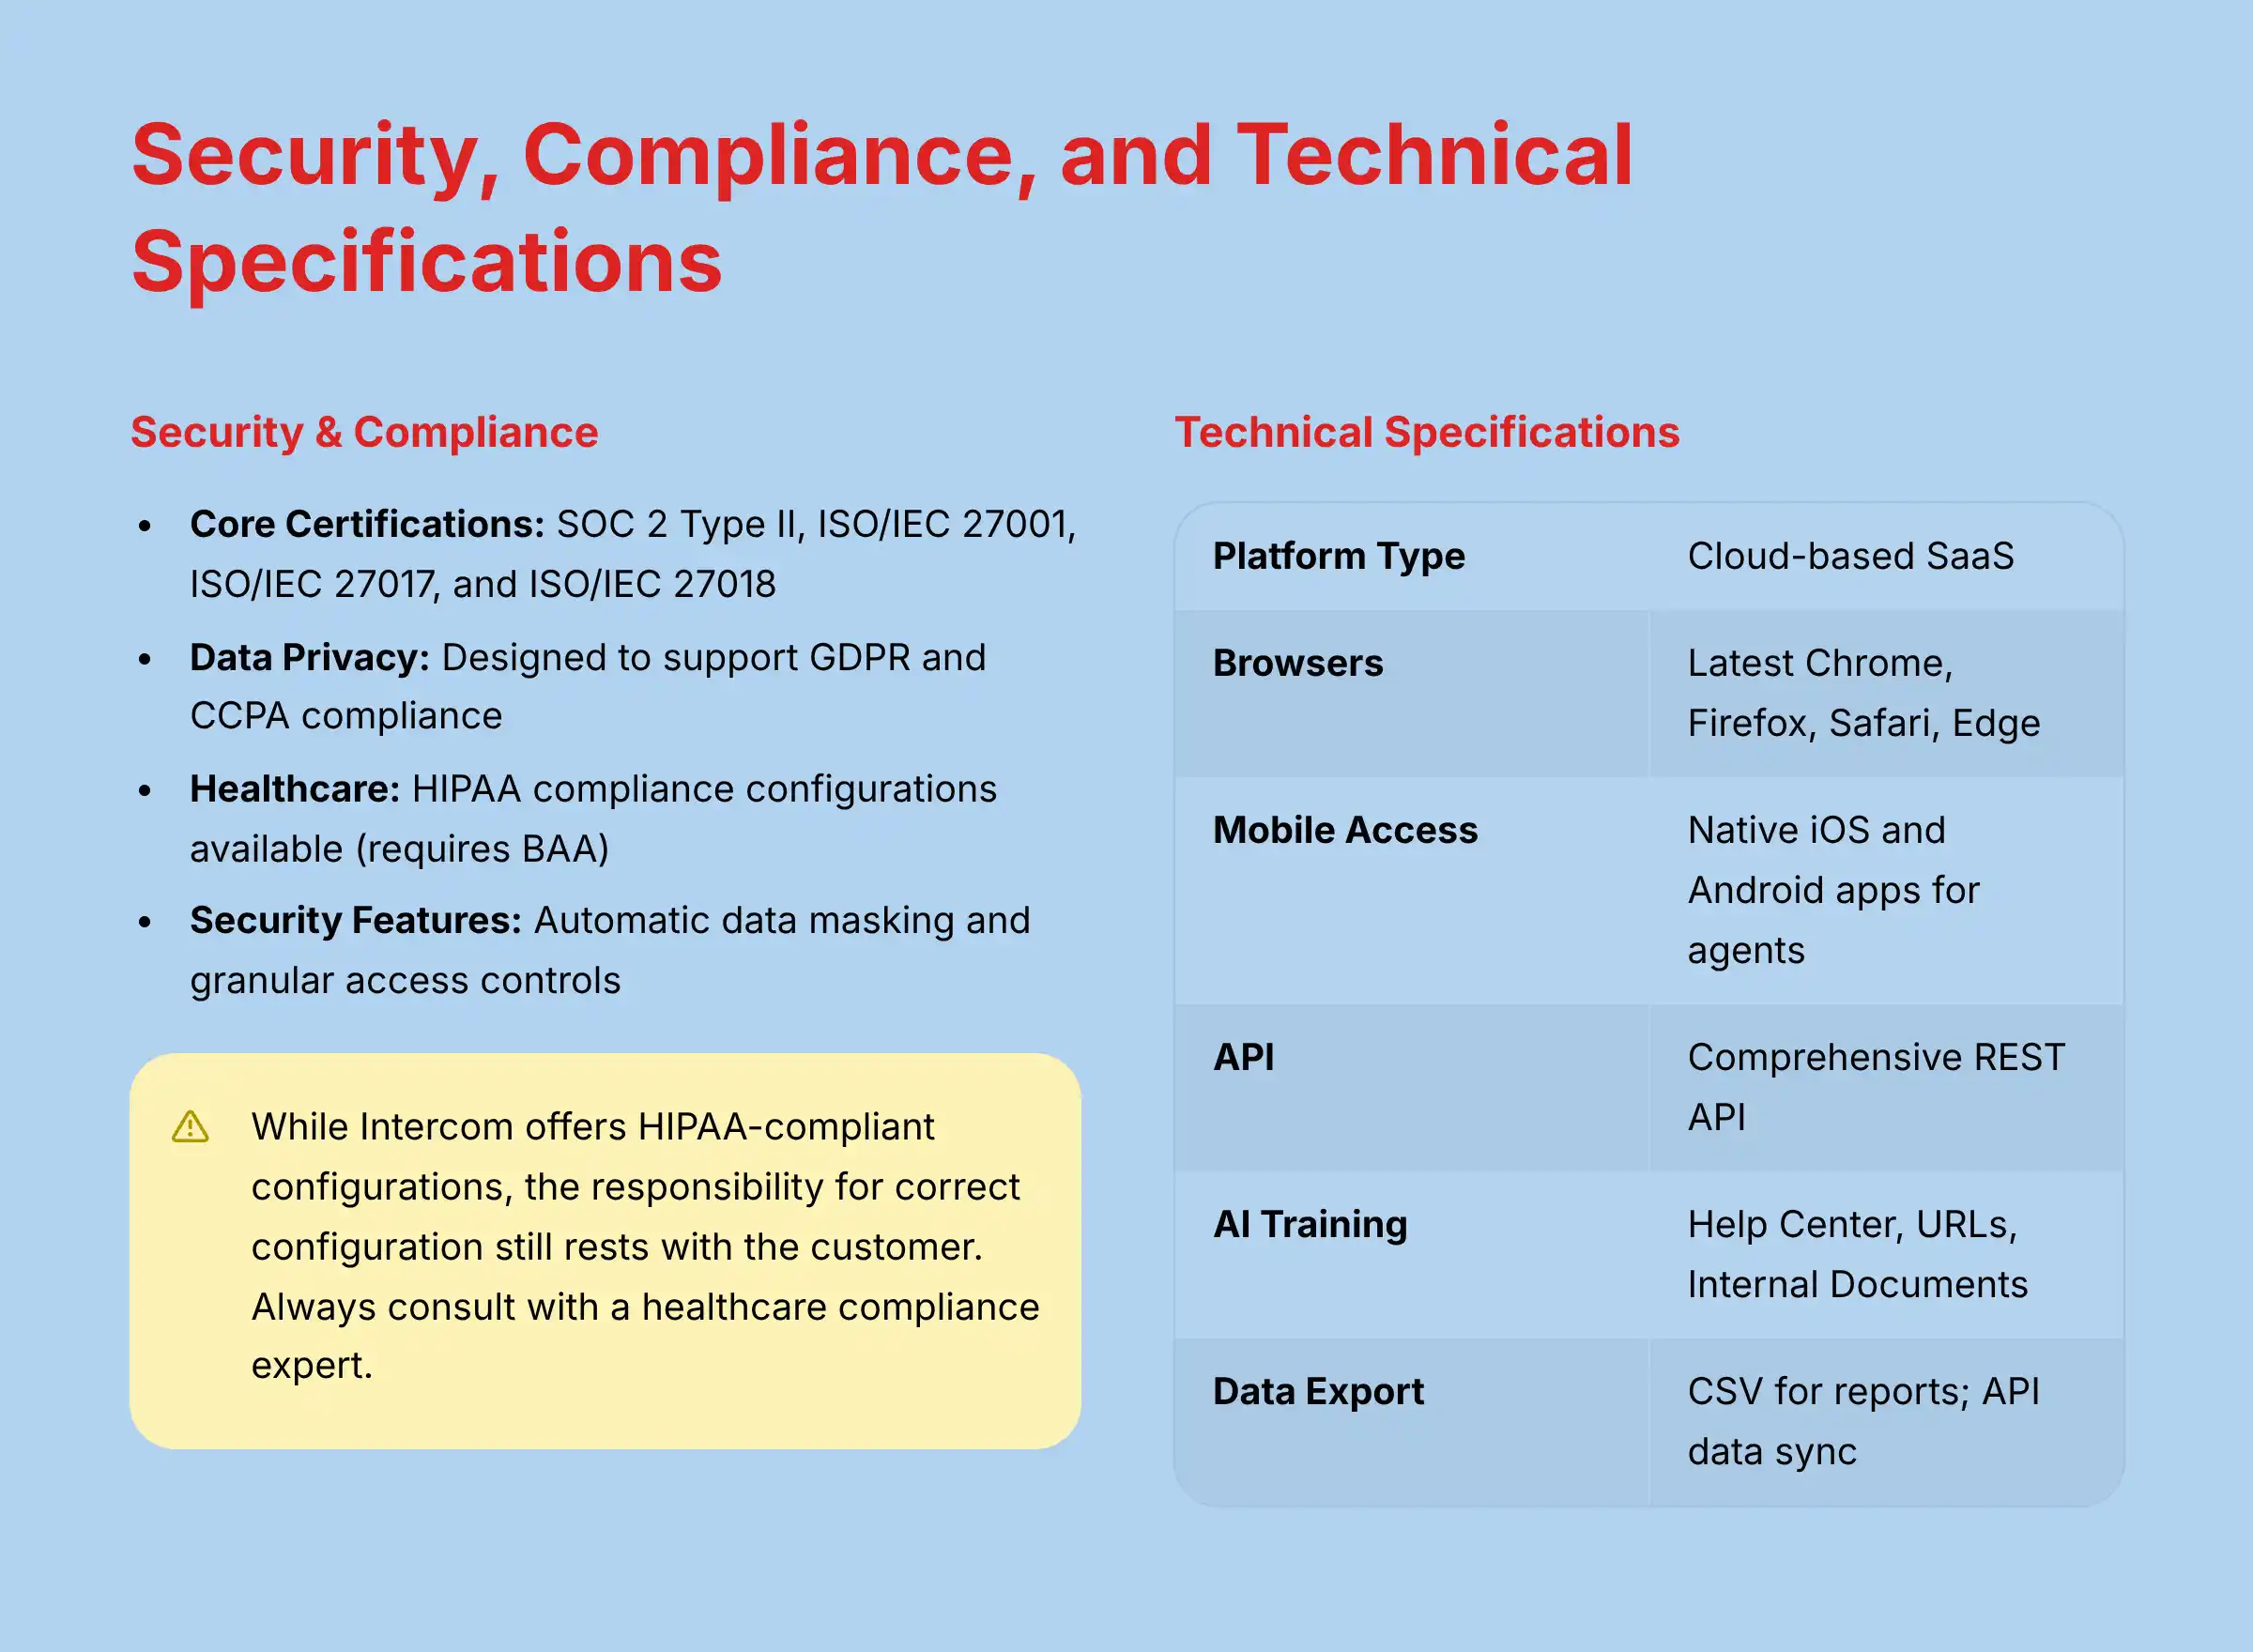Click 'ISO/IEC 27017, and ISO/IEC 27018' text
Screen dimensions: 2253x1652
(x=483, y=584)
